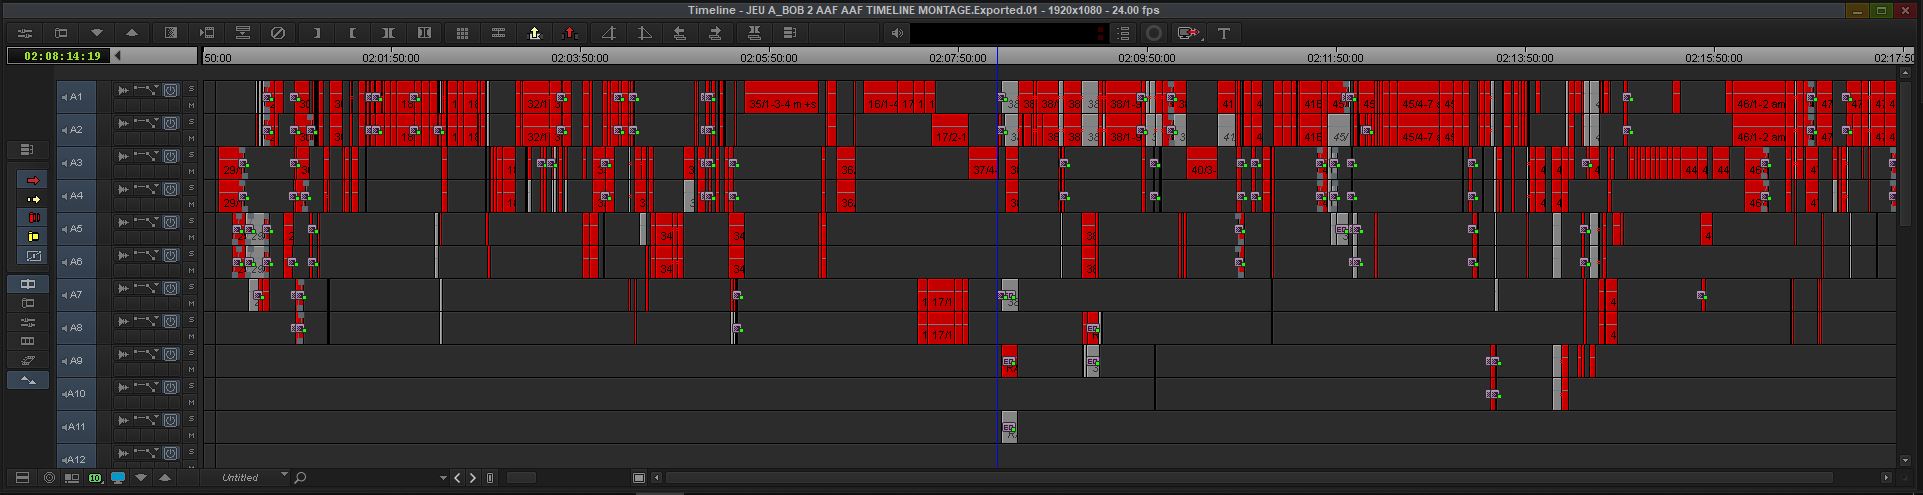Click the down-triangle button in the top toolbar

pyautogui.click(x=96, y=33)
